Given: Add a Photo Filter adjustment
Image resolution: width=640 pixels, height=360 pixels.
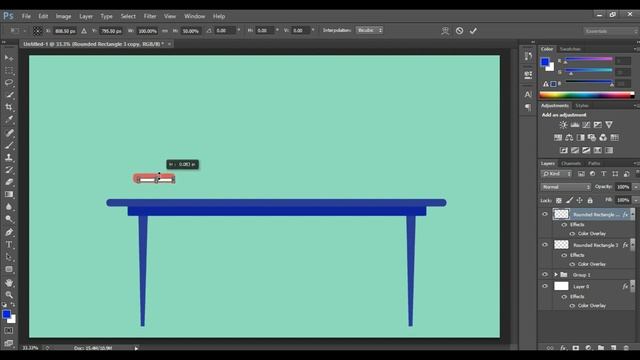Looking at the screenshot, I should coord(592,138).
